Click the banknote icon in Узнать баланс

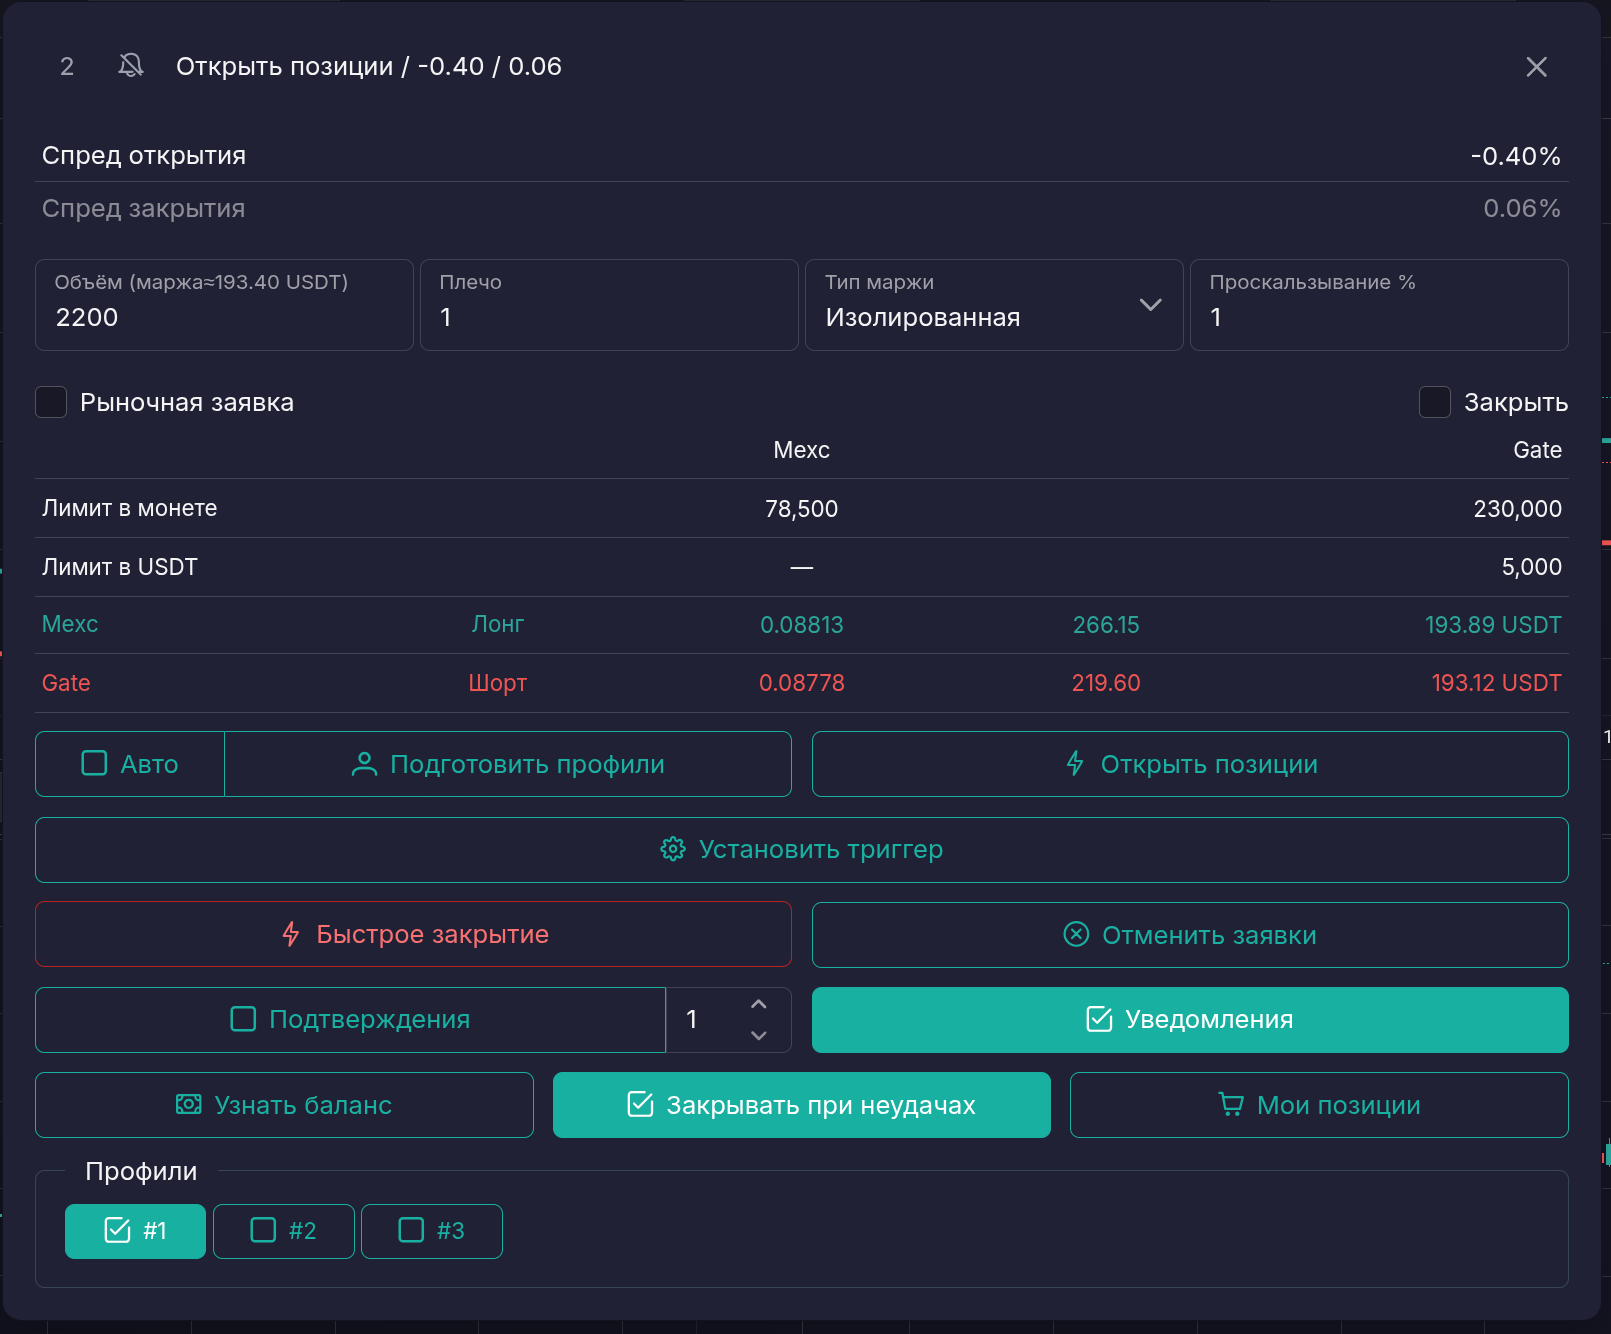point(189,1104)
